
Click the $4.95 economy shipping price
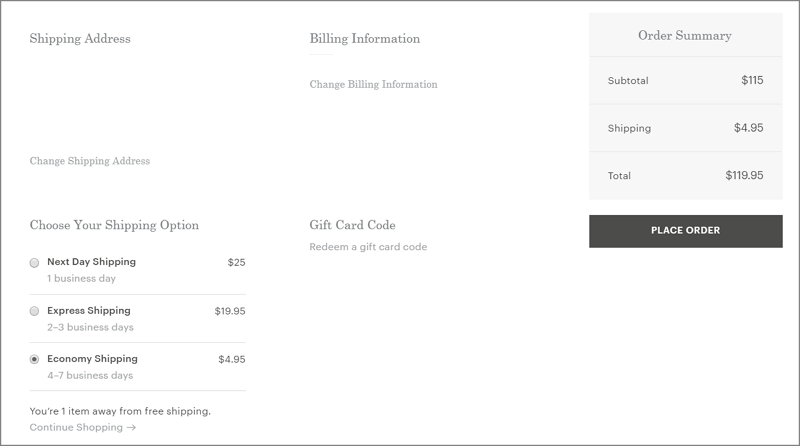[232, 359]
